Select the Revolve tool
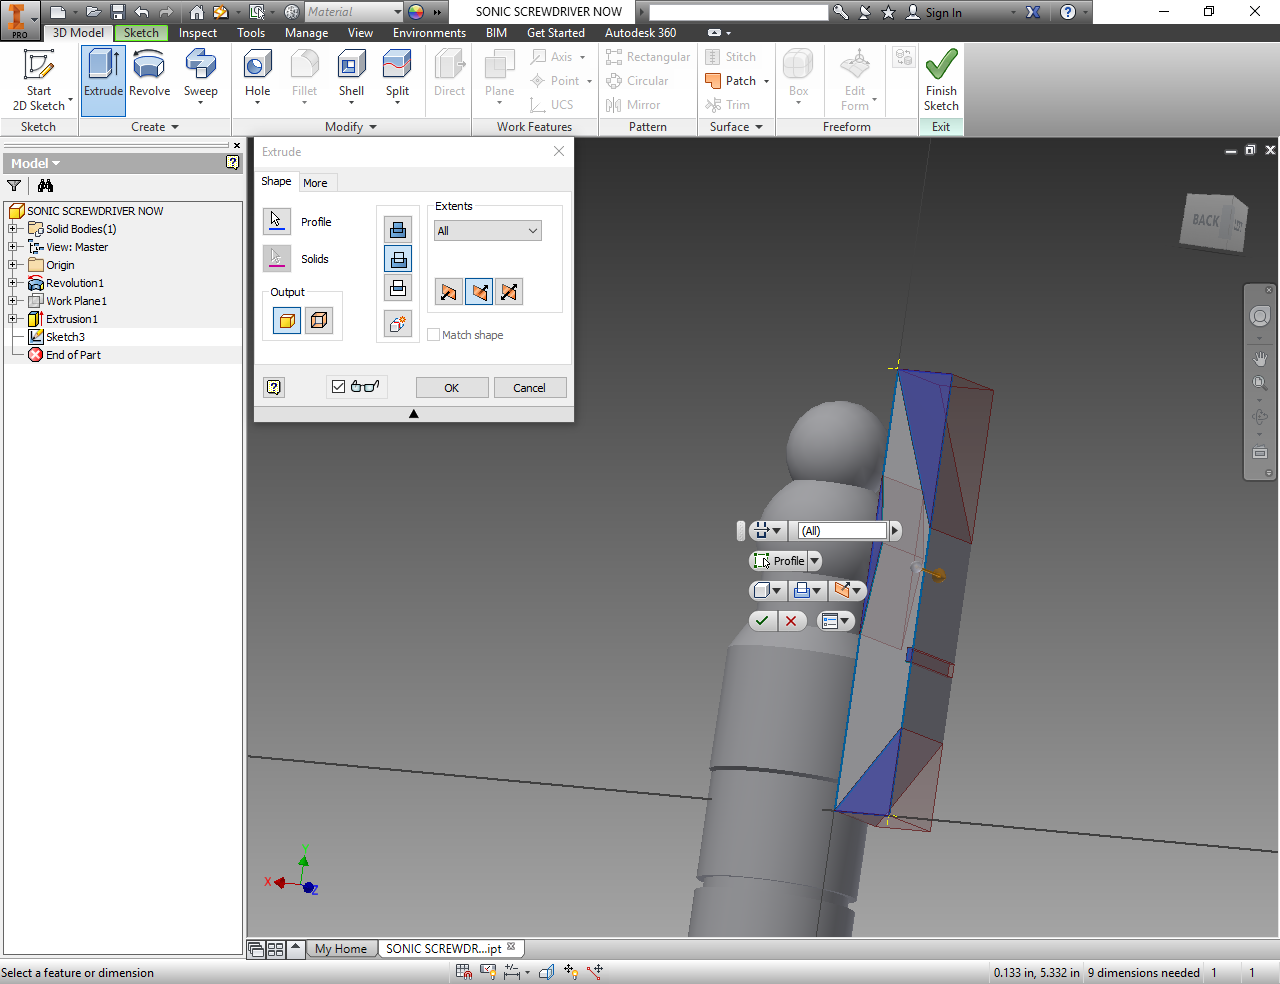 [x=149, y=75]
